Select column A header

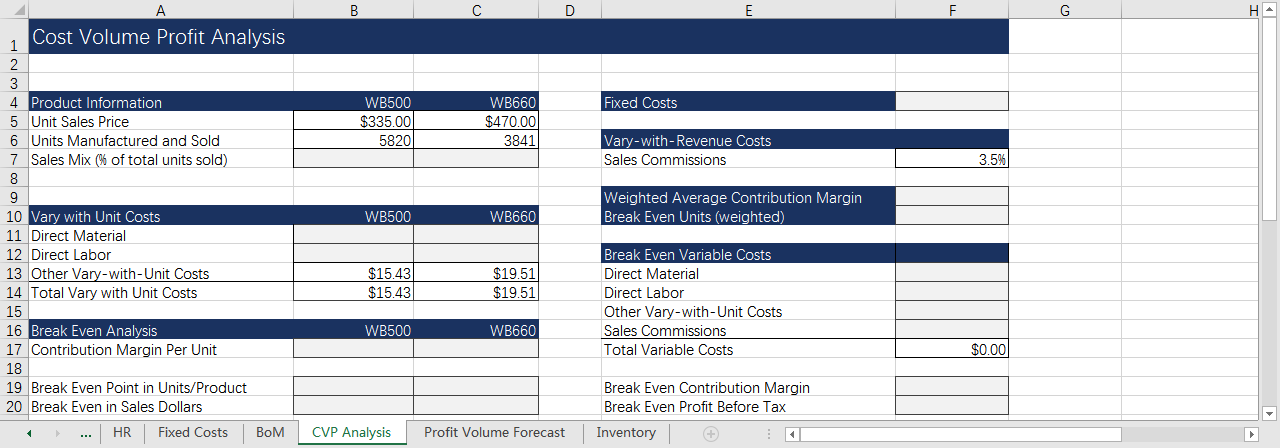[160, 9]
